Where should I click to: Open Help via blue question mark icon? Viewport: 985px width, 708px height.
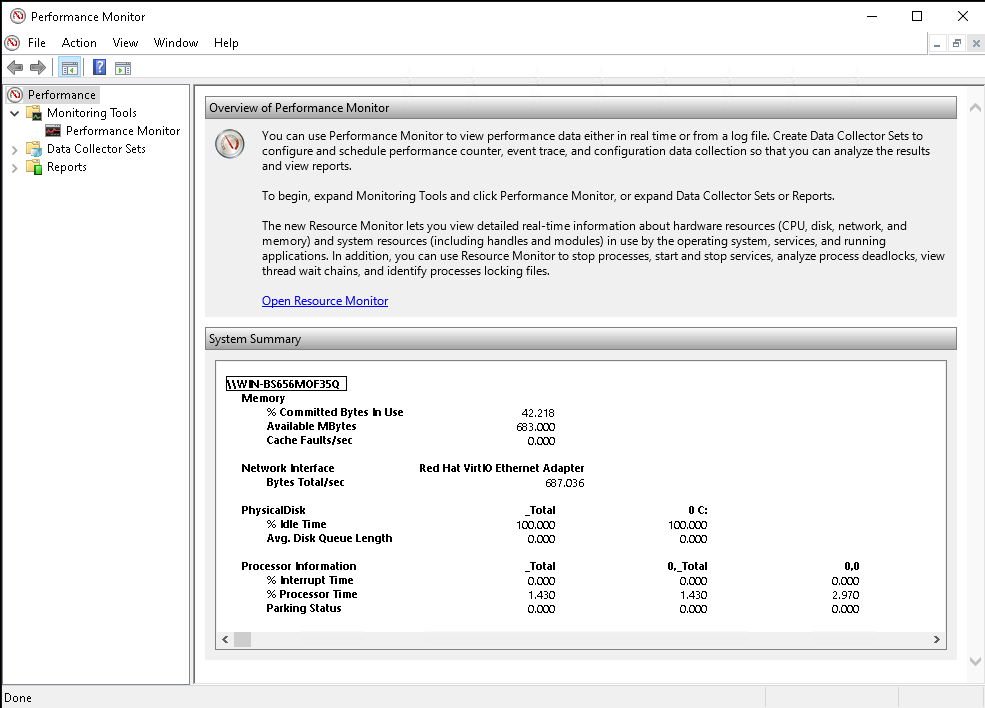coord(99,67)
